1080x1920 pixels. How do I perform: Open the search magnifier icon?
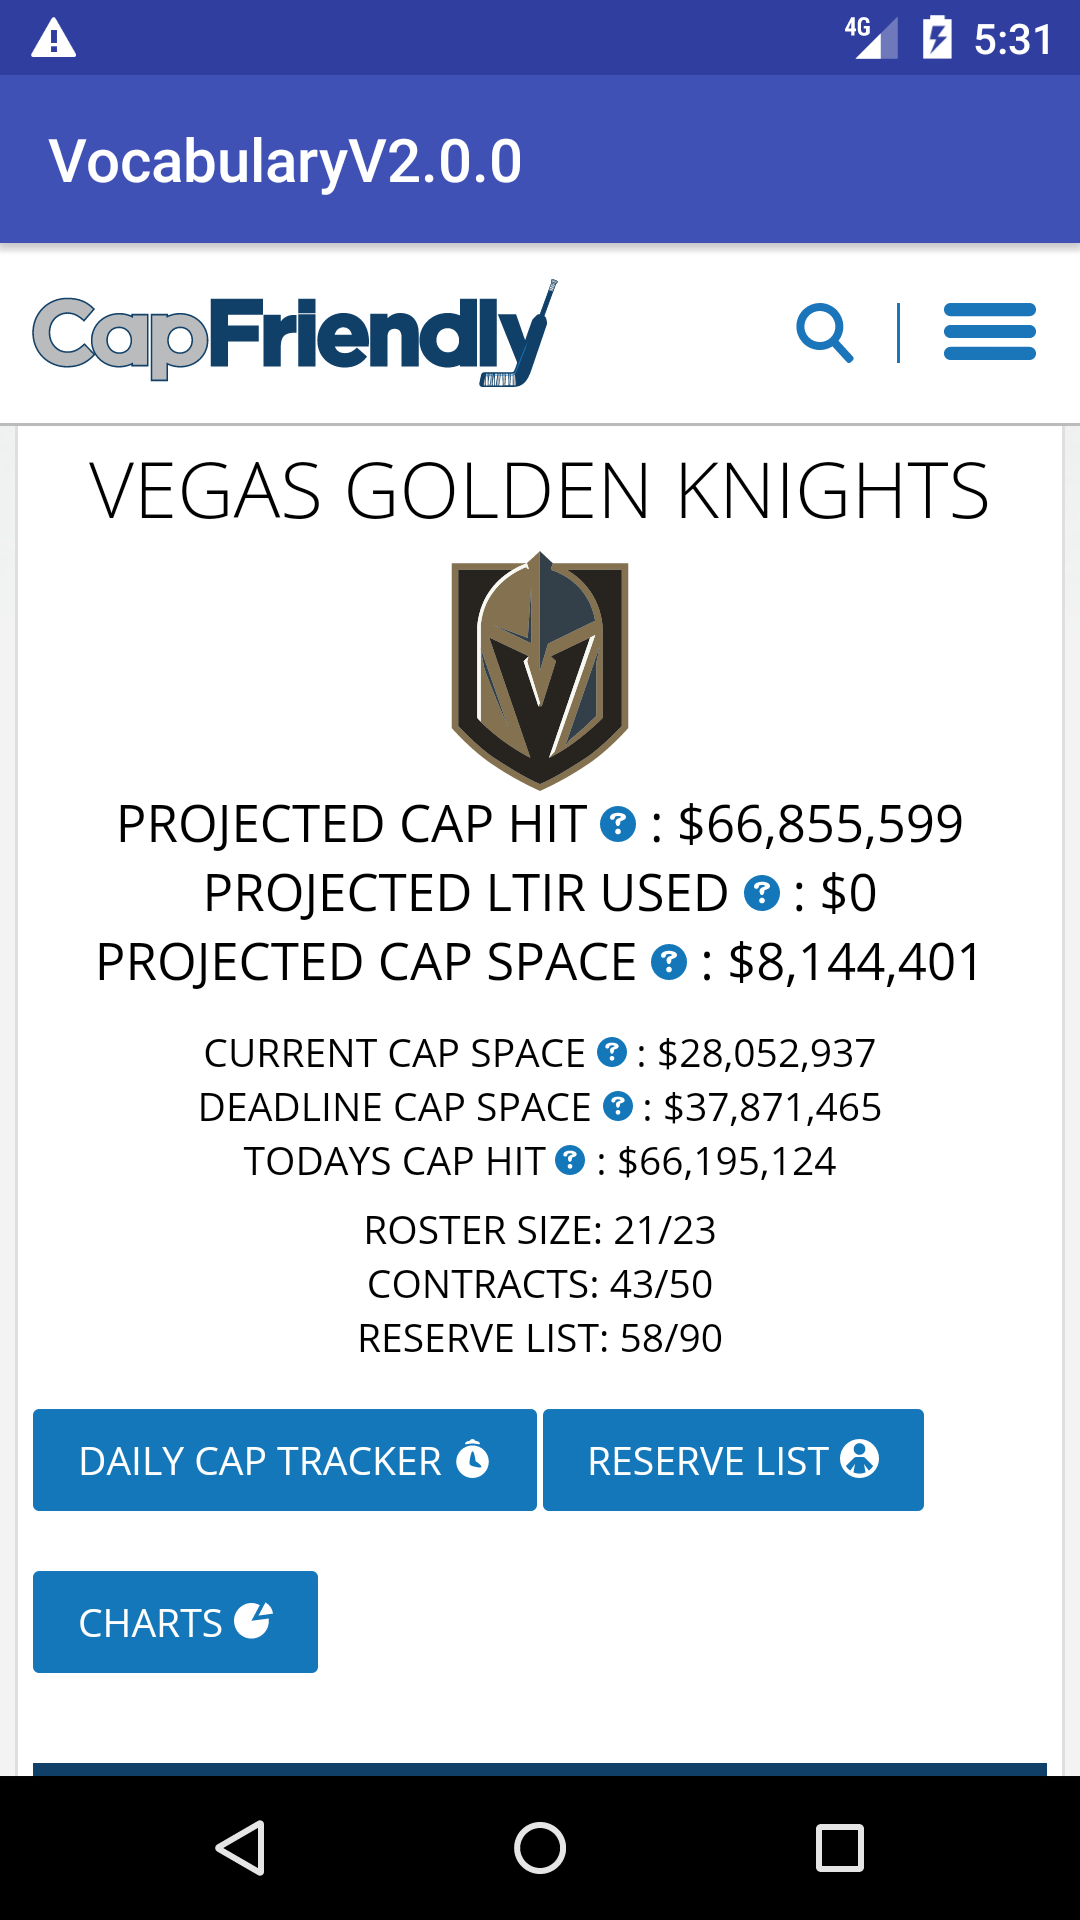(825, 333)
